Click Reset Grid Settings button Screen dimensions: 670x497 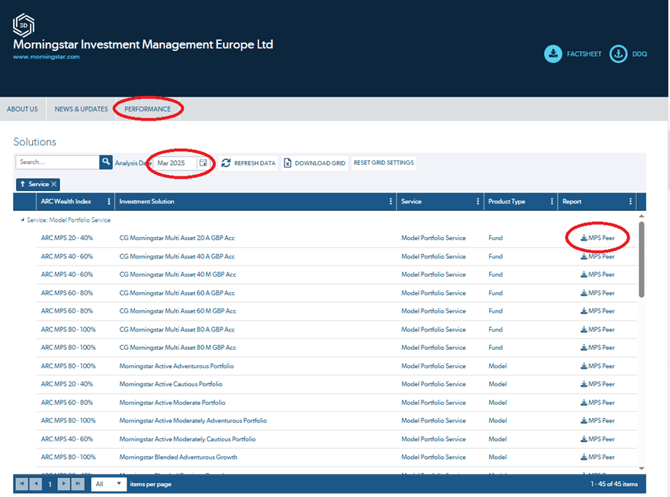(384, 163)
